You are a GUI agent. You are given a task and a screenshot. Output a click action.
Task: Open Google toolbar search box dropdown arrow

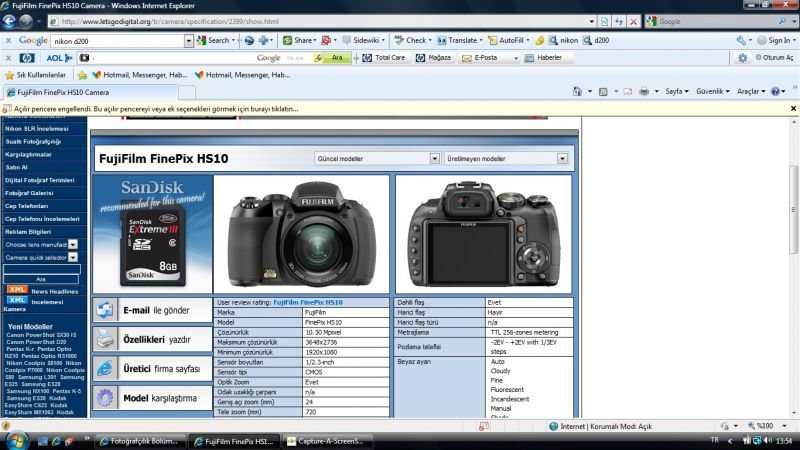(188, 41)
